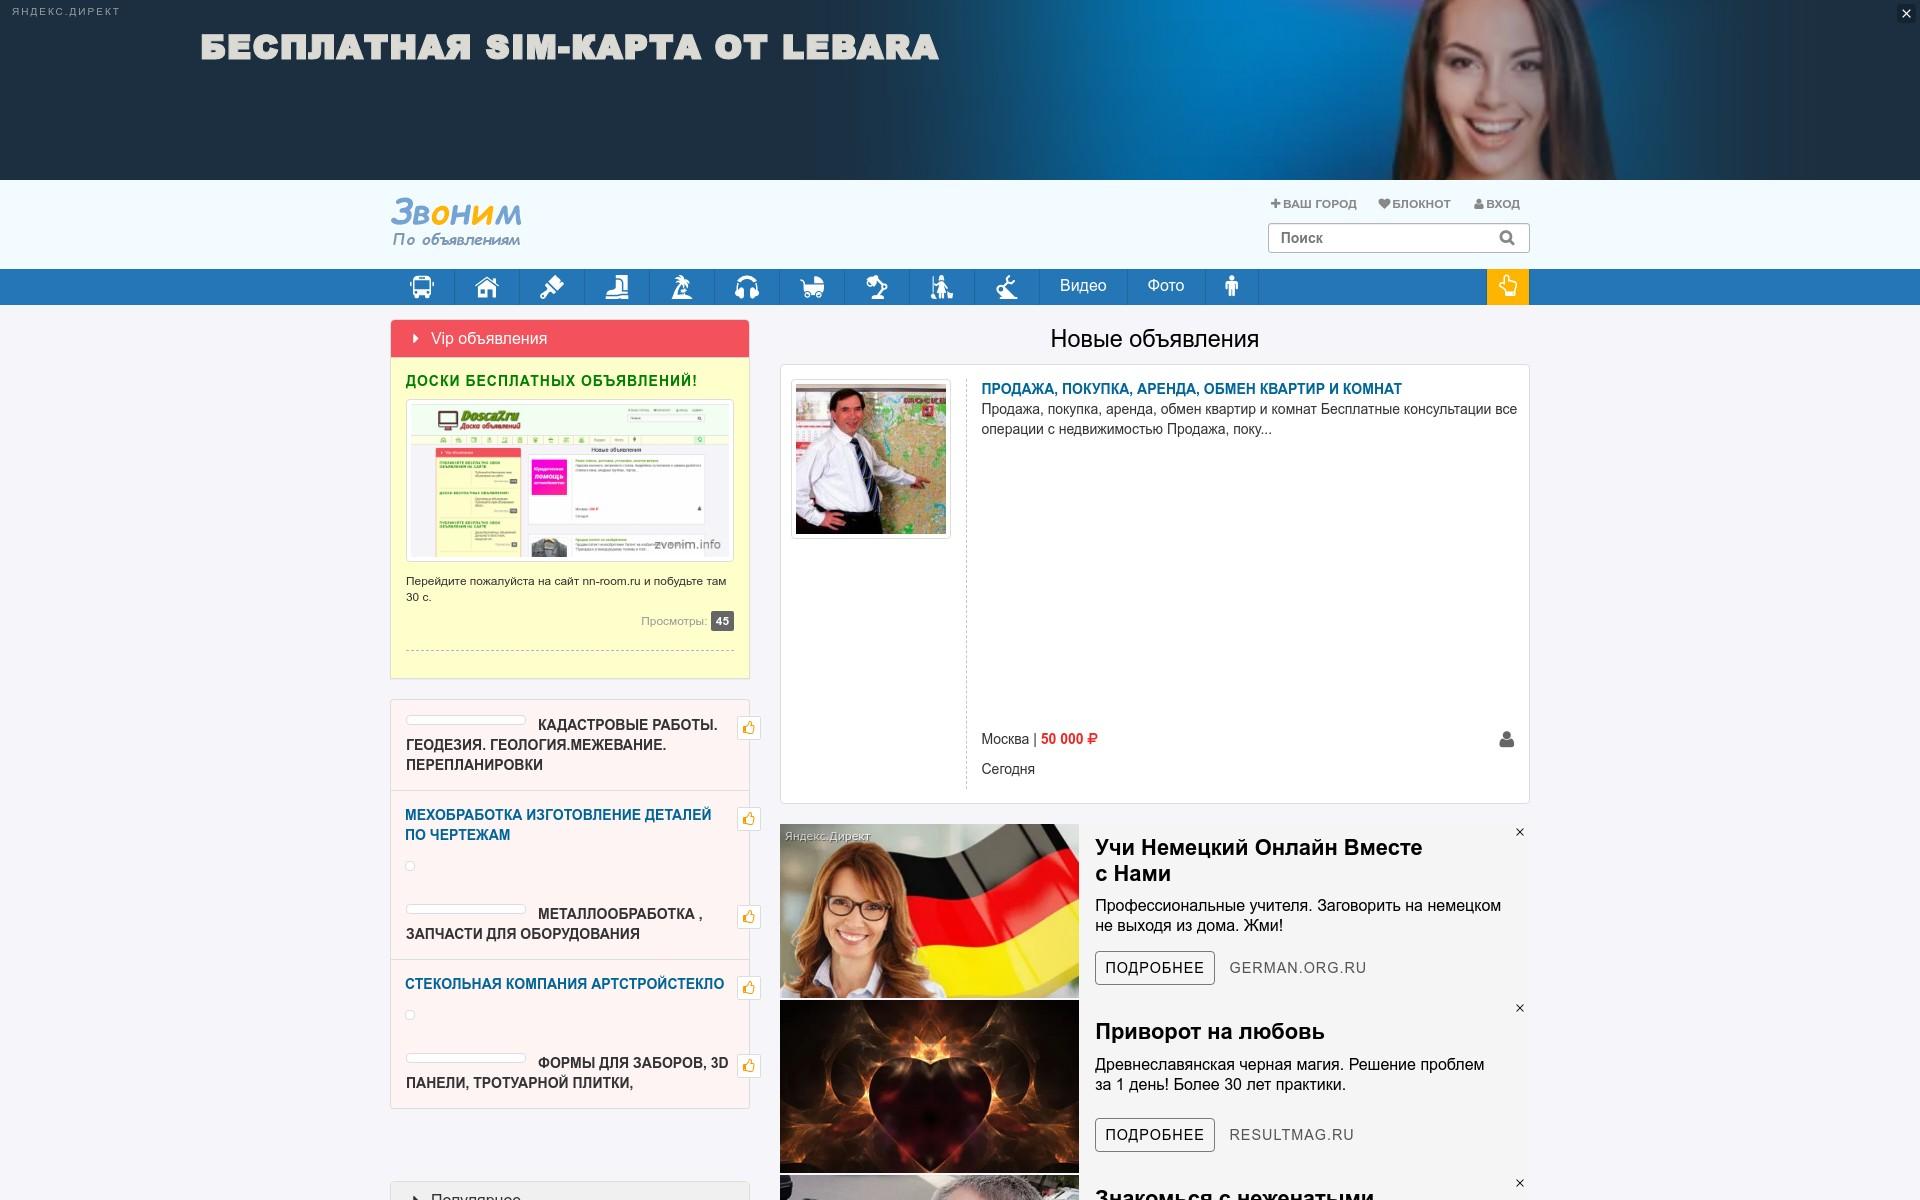Click the Приворот на любовь headline

point(1209,1032)
